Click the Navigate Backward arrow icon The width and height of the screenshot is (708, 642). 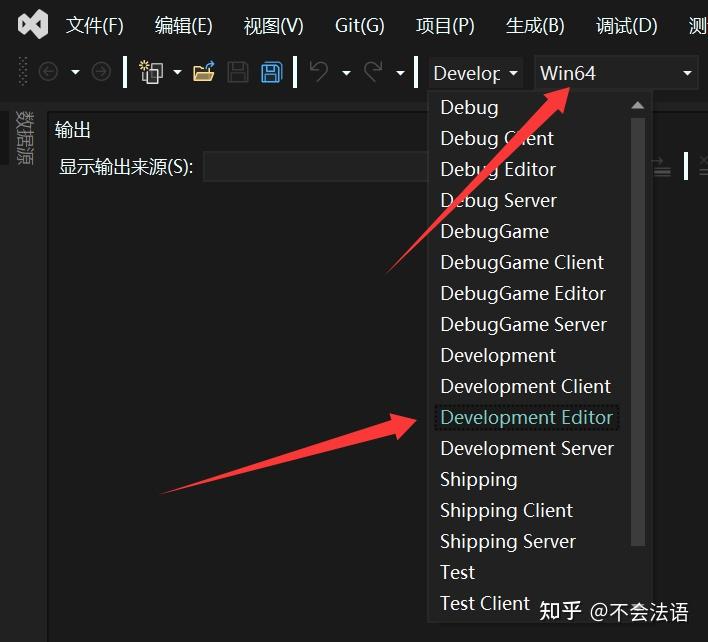coord(48,72)
